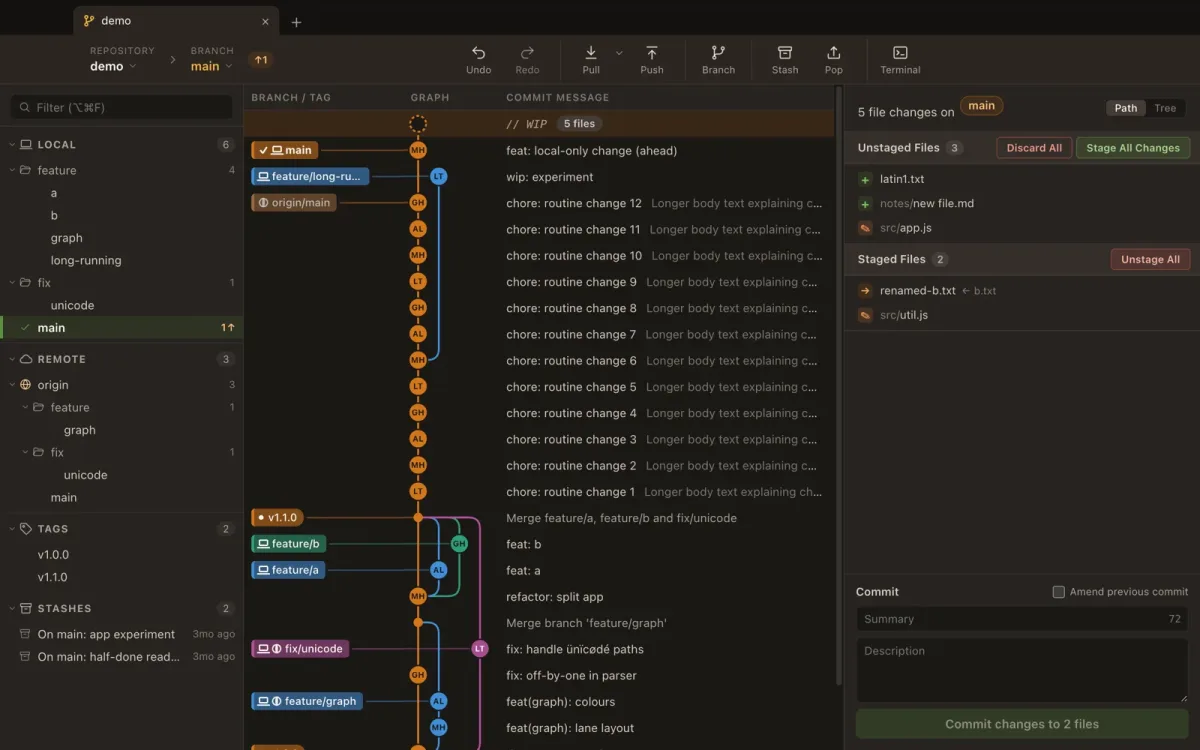The height and width of the screenshot is (750, 1200).
Task: Focus the commit Summary field
Action: click(x=1022, y=619)
